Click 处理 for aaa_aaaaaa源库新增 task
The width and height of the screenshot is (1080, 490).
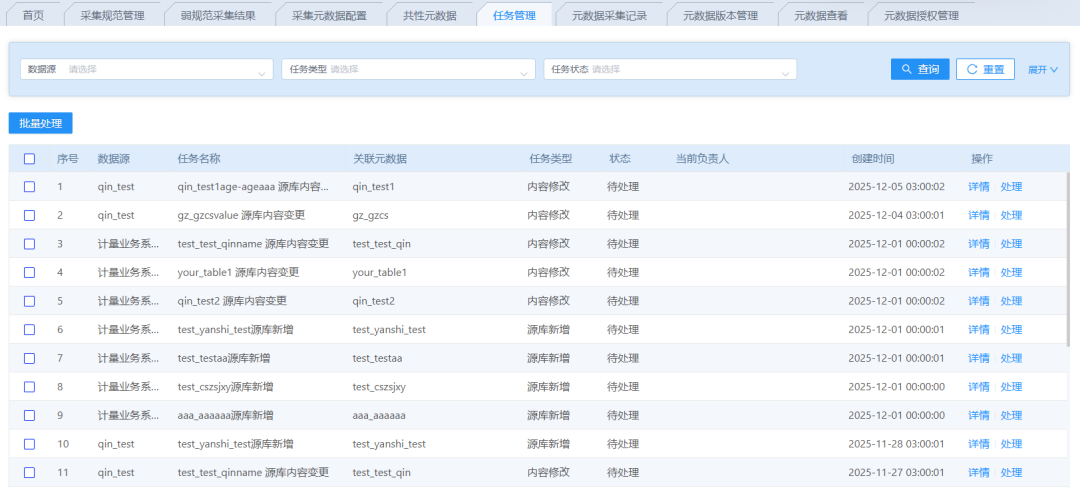[x=1011, y=415]
